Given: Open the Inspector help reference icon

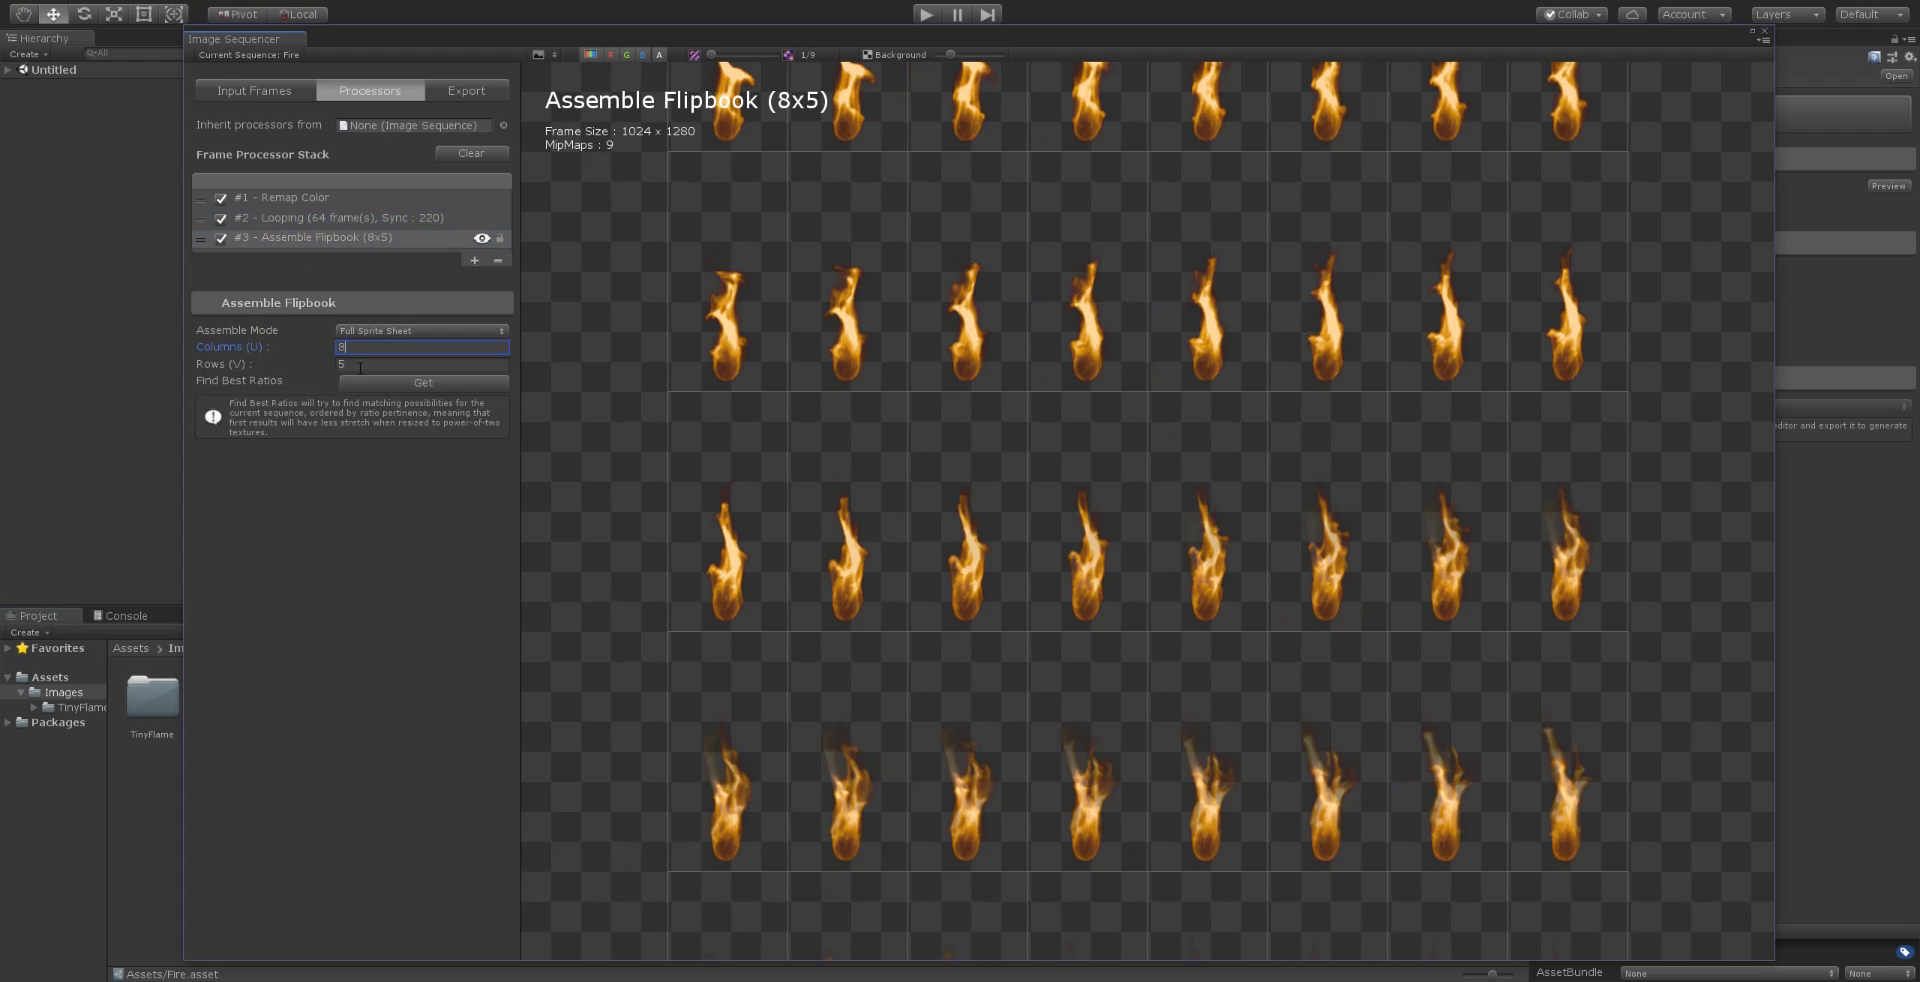Looking at the screenshot, I should tap(1875, 57).
